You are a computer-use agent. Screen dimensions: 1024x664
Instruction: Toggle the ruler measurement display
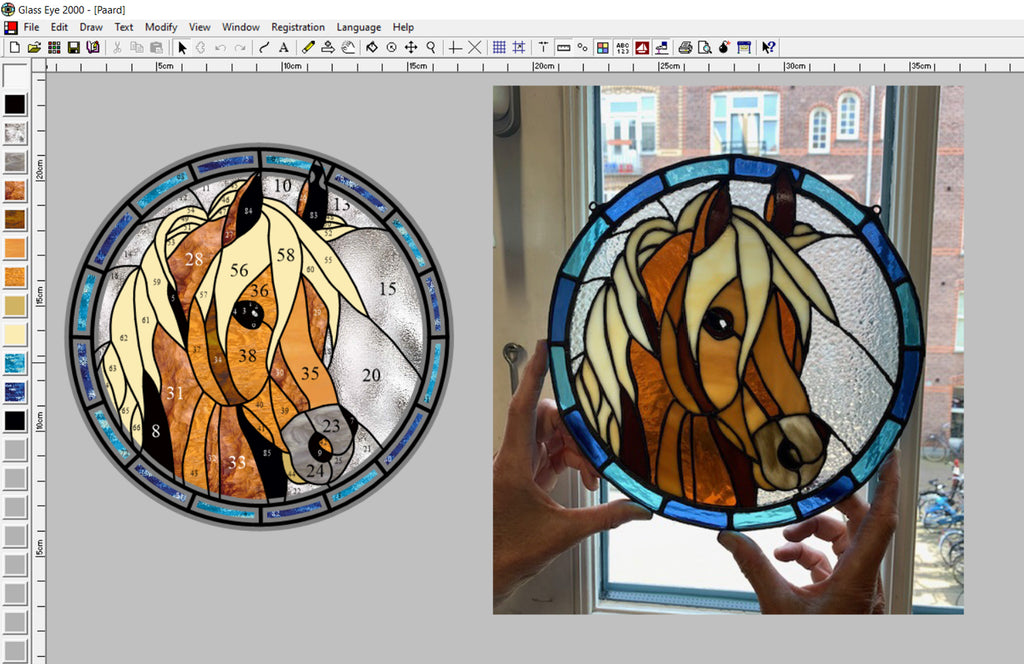[x=564, y=47]
